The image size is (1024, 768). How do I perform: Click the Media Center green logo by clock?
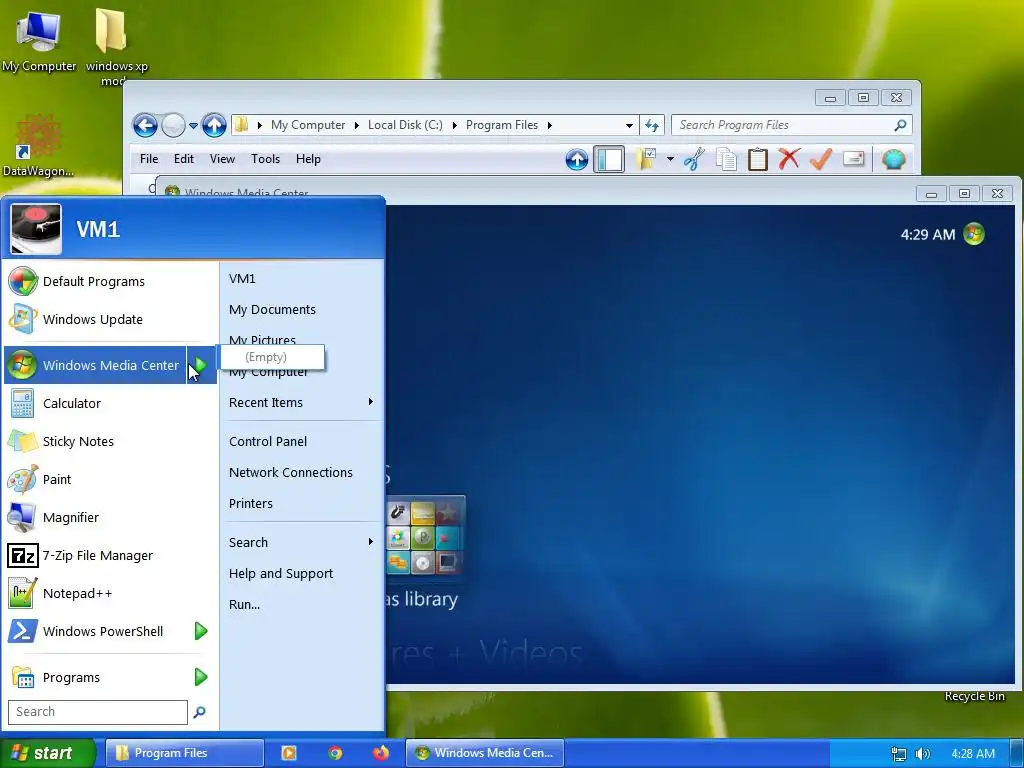[x=974, y=234]
